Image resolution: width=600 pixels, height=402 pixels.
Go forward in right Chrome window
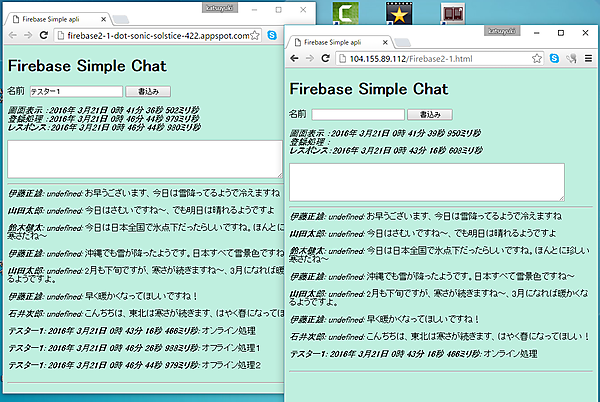click(x=310, y=58)
